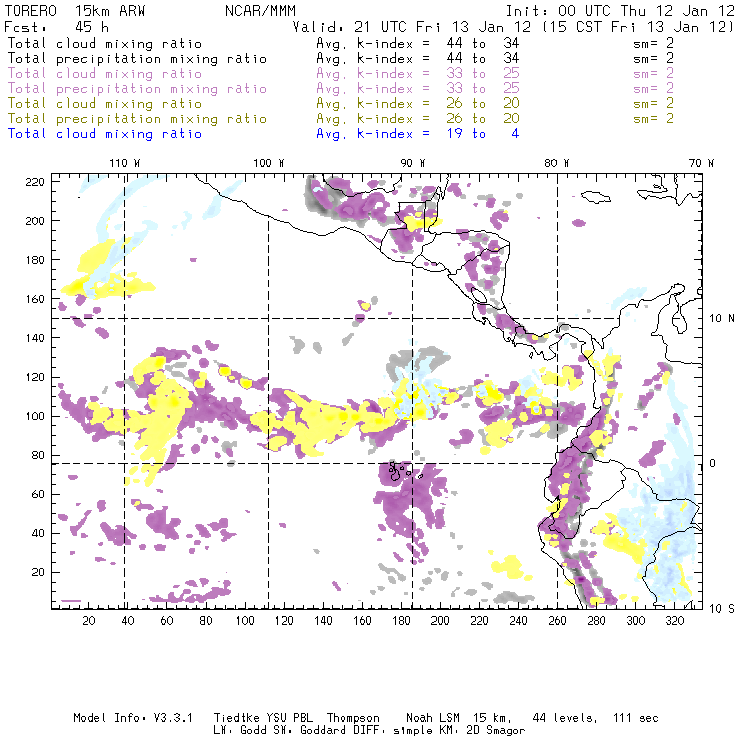The width and height of the screenshot is (740, 740).
Task: Select the '10 S' latitude label
Action: click(722, 609)
